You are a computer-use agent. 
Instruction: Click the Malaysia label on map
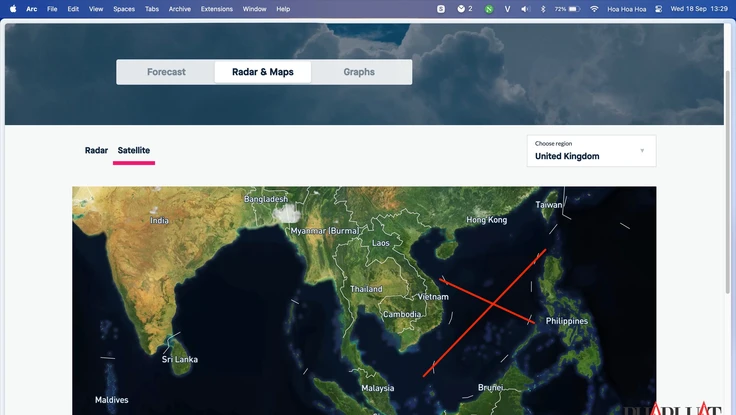coord(378,388)
